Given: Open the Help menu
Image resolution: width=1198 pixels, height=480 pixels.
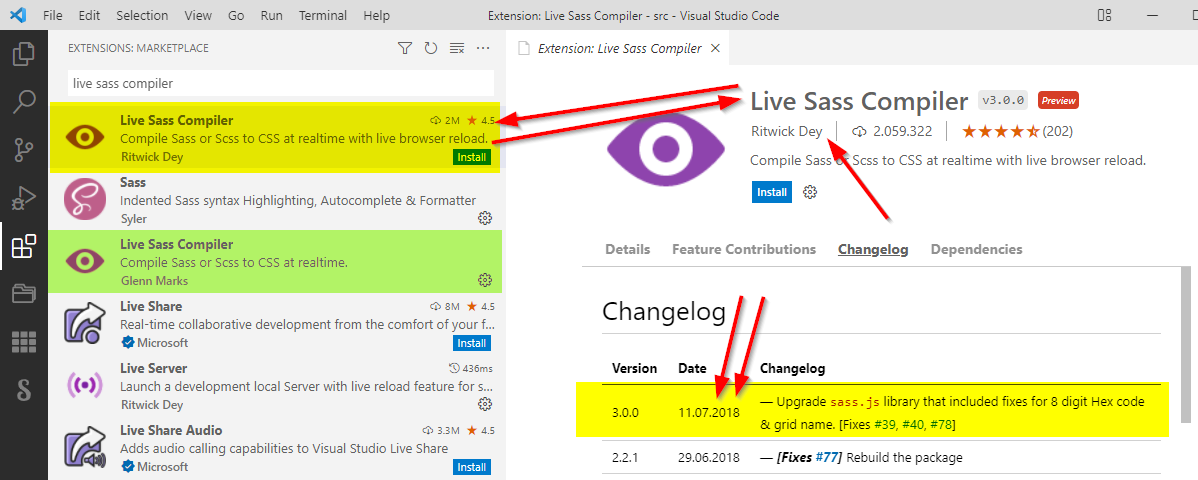Looking at the screenshot, I should pyautogui.click(x=376, y=15).
